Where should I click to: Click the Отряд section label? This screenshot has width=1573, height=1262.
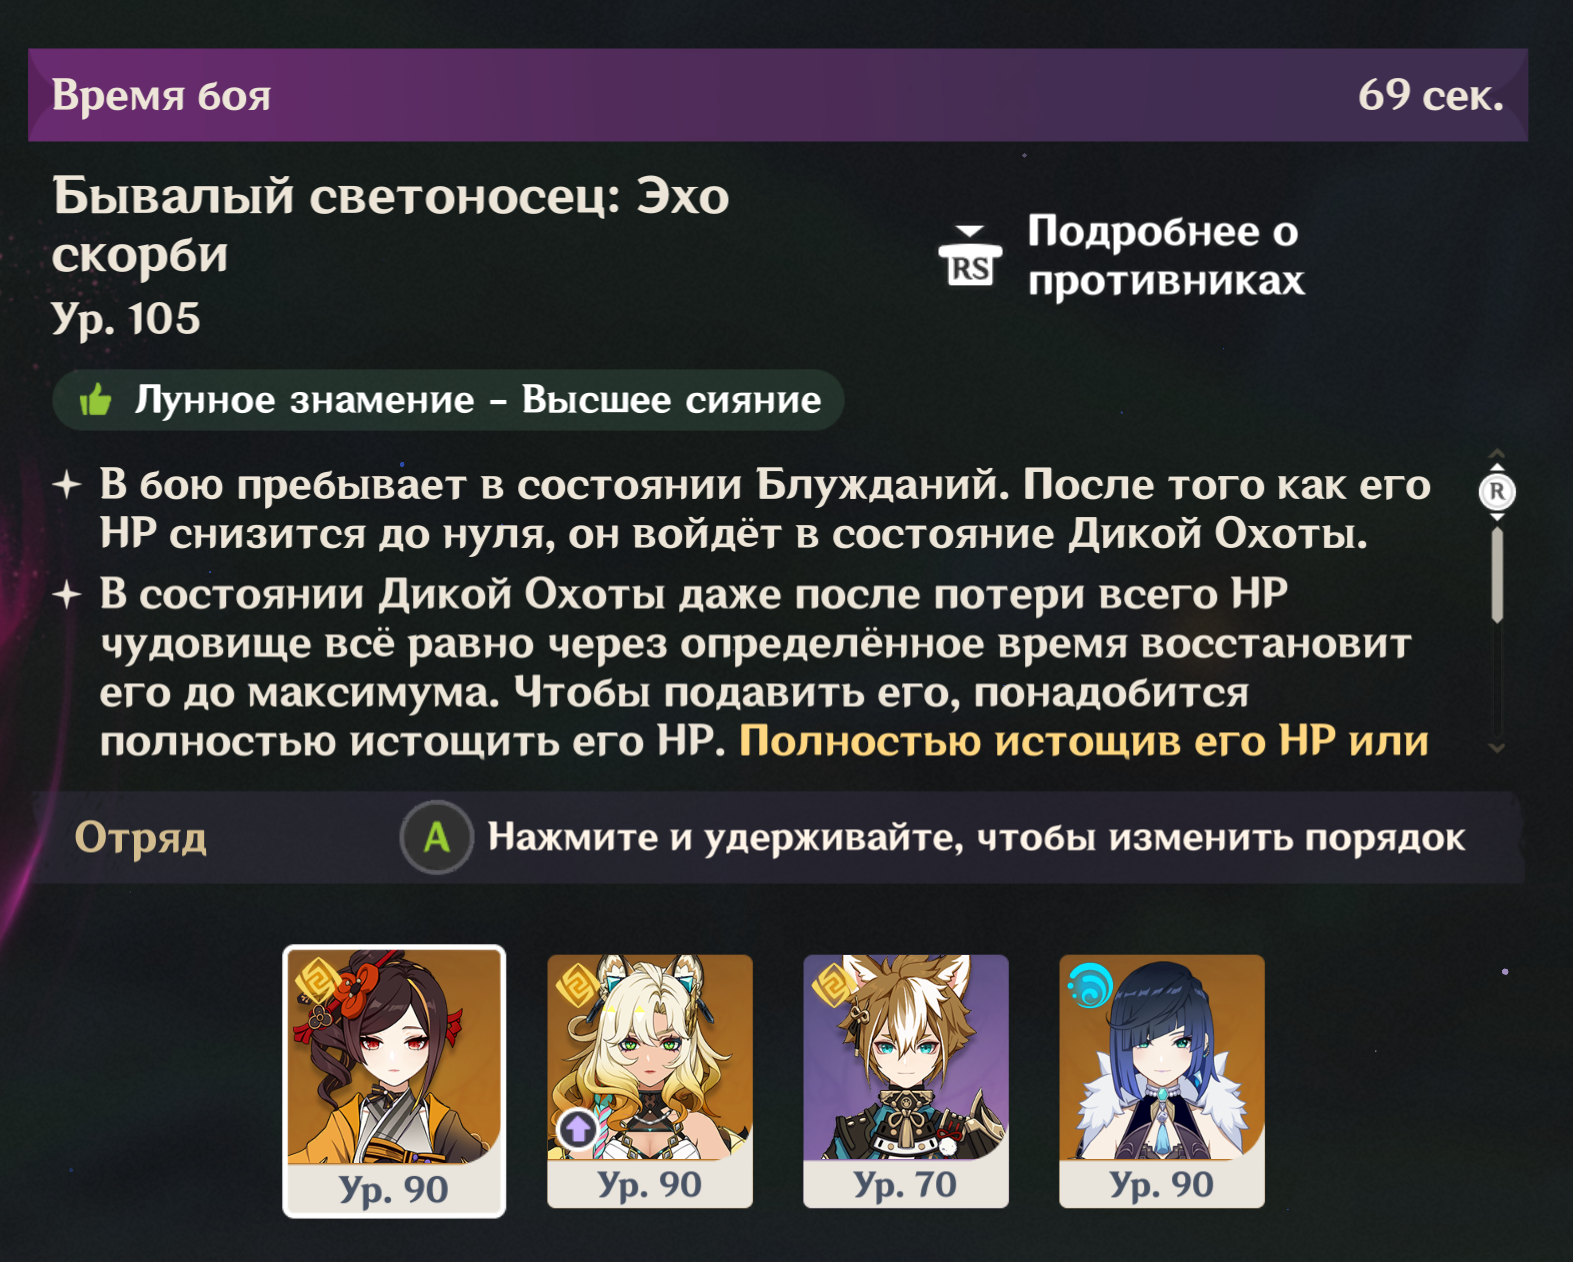(x=141, y=837)
